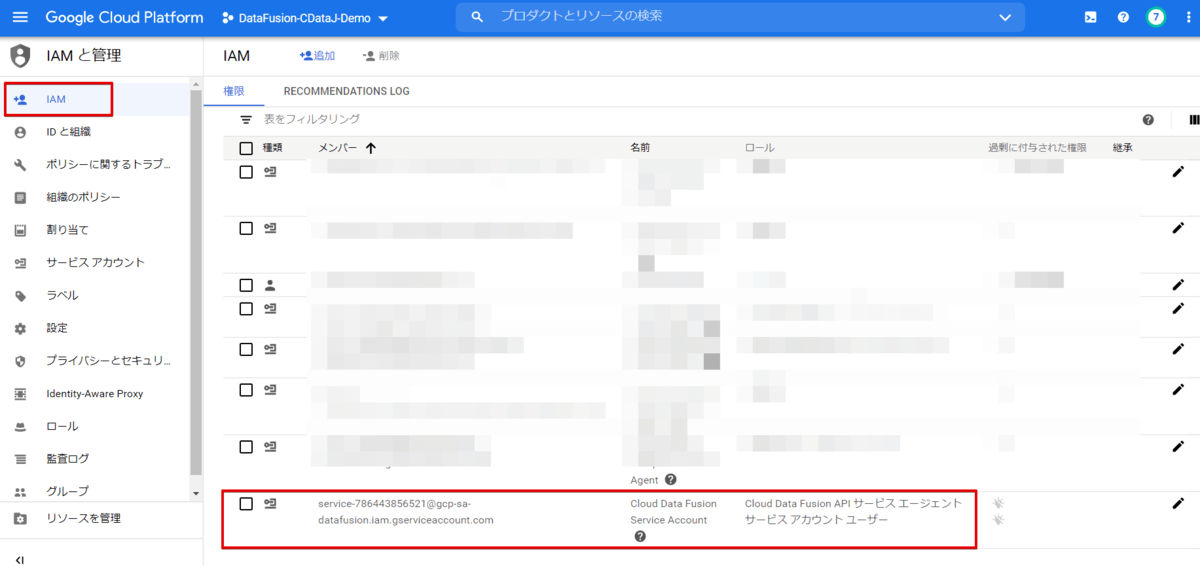The height and width of the screenshot is (566, 1200).
Task: Open the hamburger navigation menu
Action: click(21, 17)
